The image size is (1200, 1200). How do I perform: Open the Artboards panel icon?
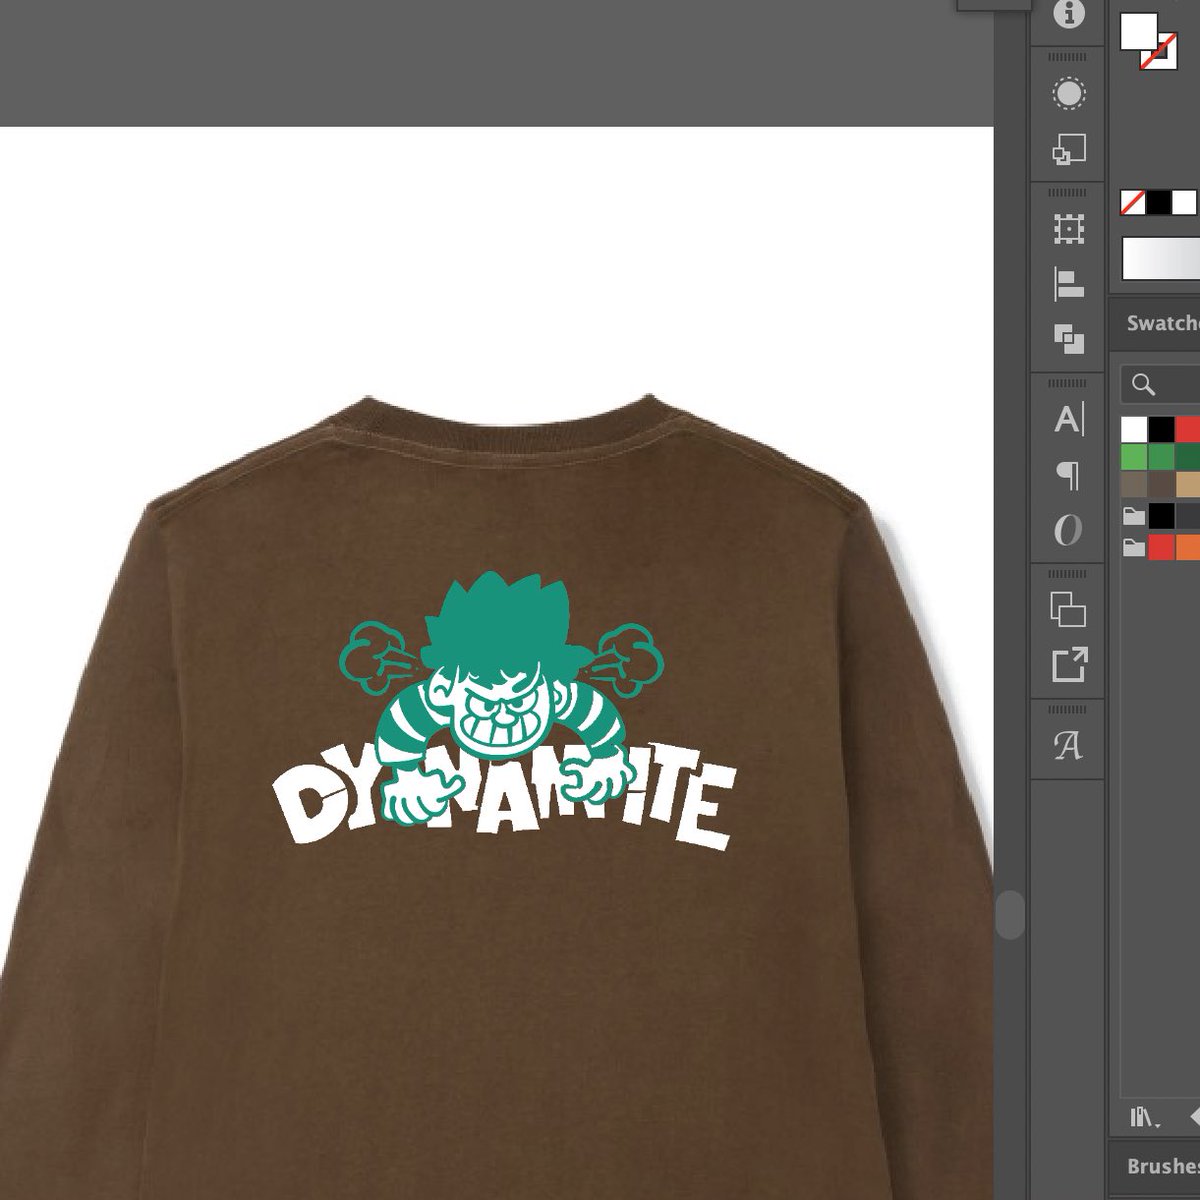click(x=1069, y=609)
